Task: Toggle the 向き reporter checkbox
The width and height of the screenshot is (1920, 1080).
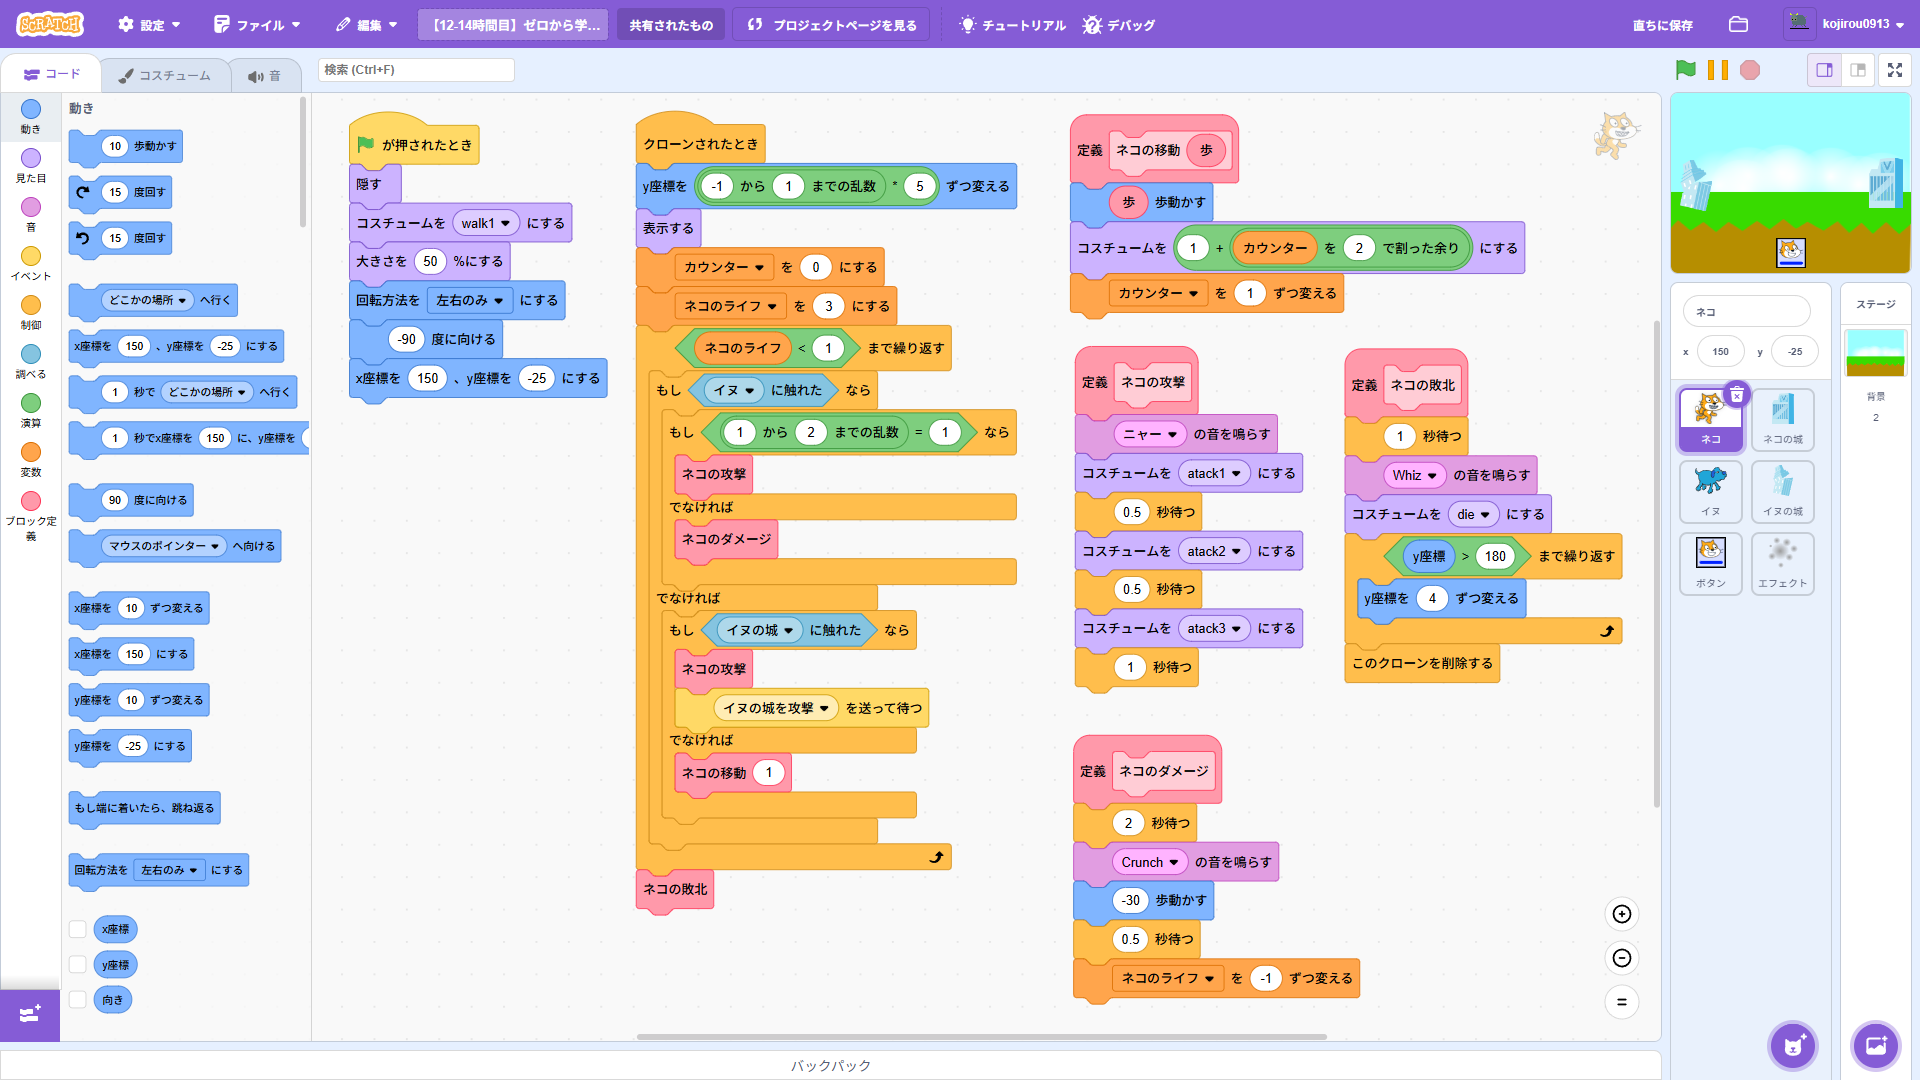Action: (x=77, y=1000)
